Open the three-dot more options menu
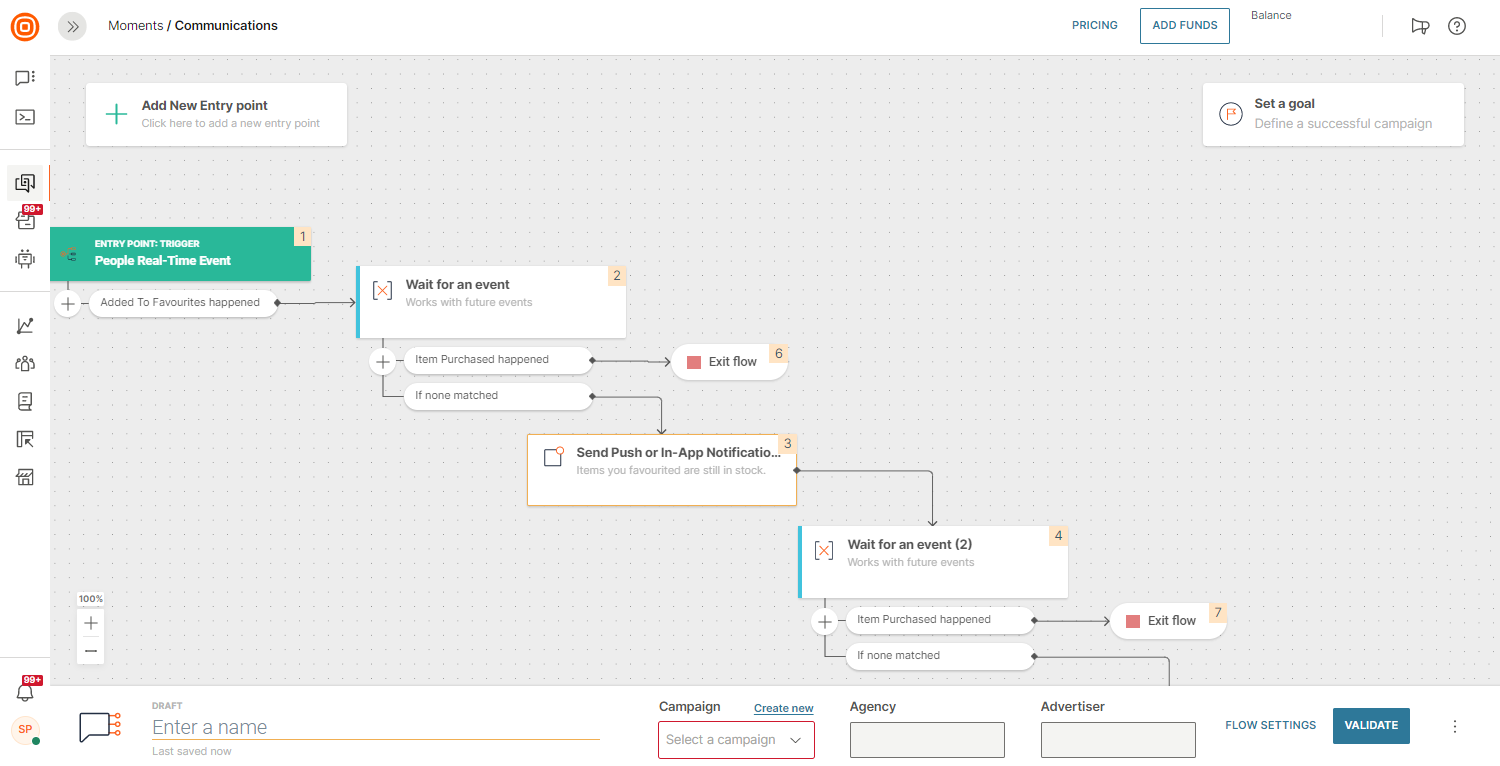This screenshot has height=766, width=1500. point(1455,726)
